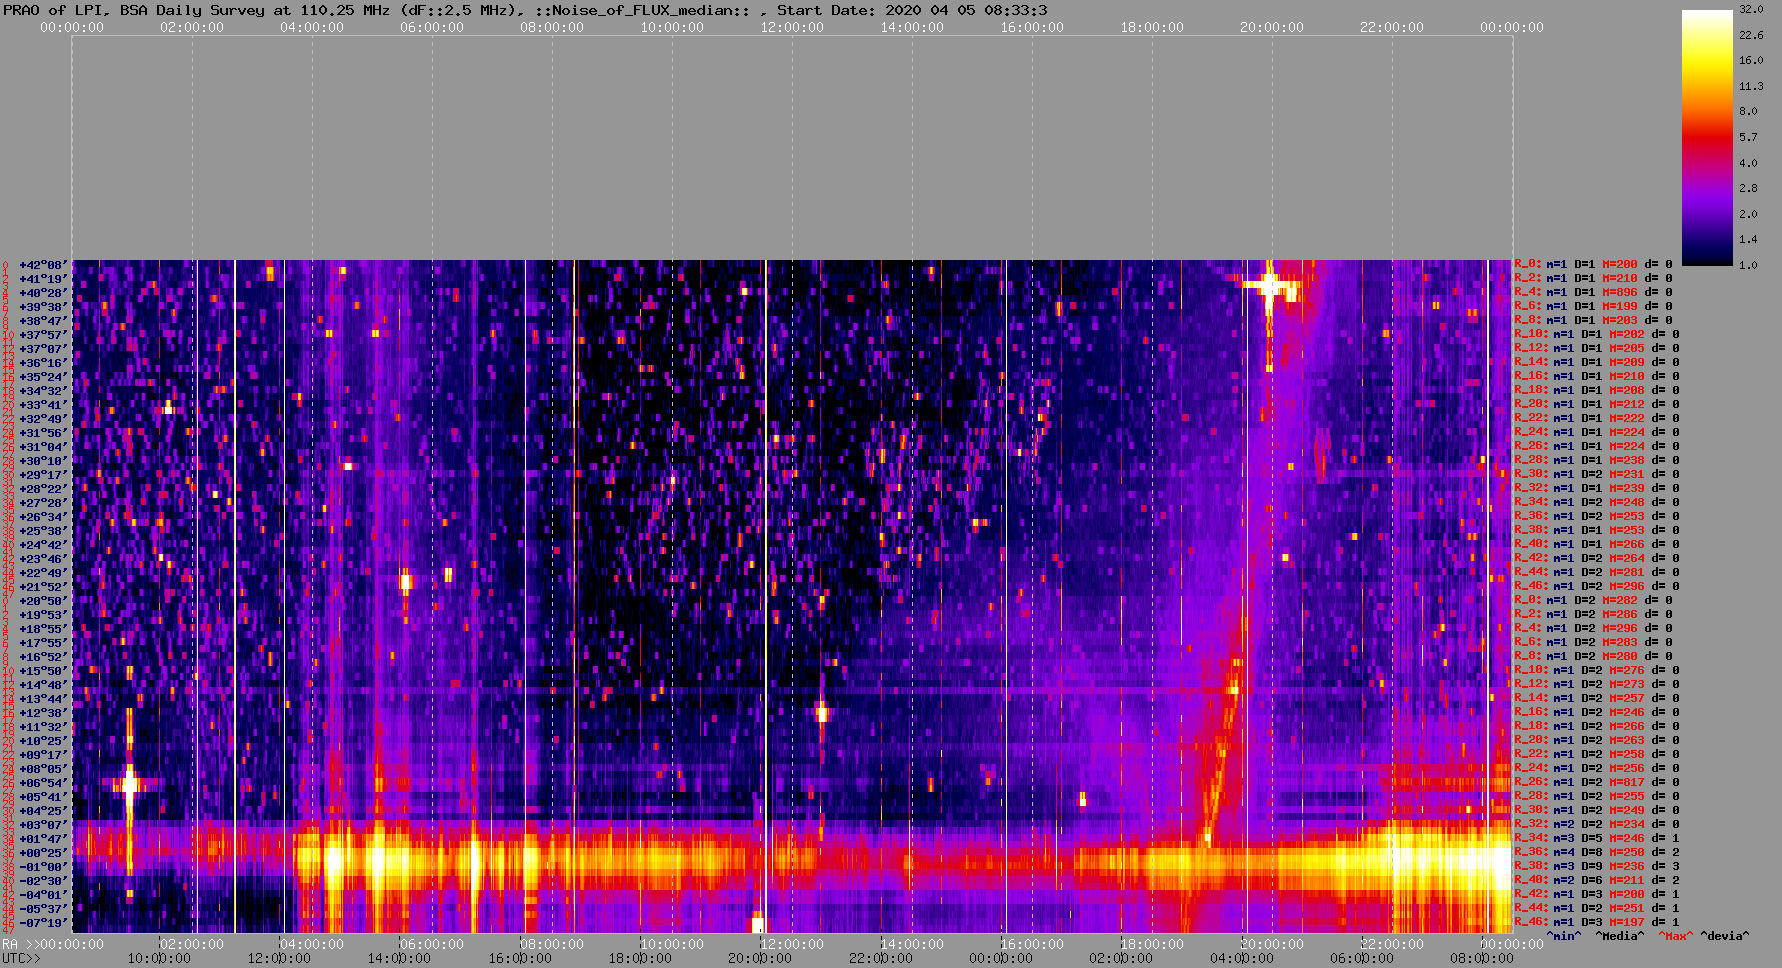This screenshot has width=1782, height=968.
Task: Click the 2.0 value on the color scale
Action: click(x=1748, y=214)
